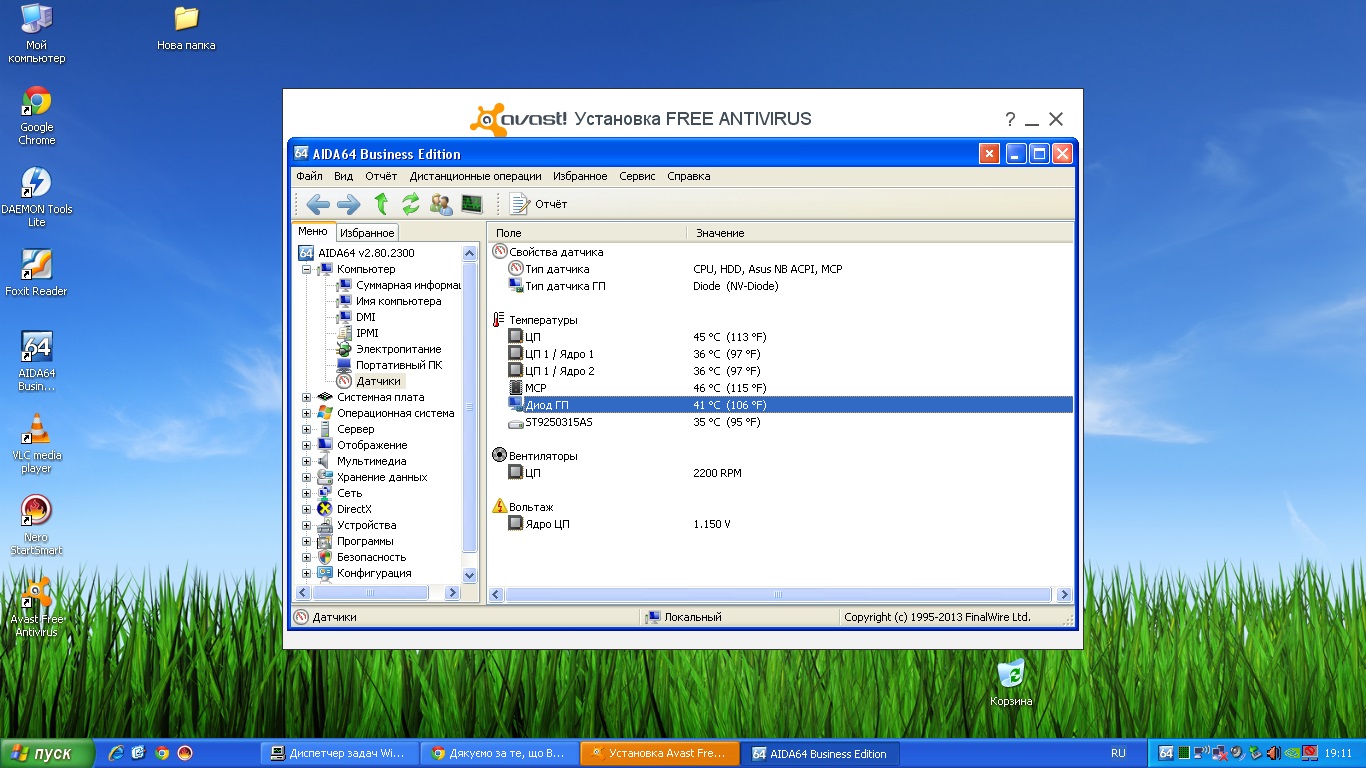Click the RU language indicator in taskbar
The width and height of the screenshot is (1366, 768).
click(x=1118, y=753)
